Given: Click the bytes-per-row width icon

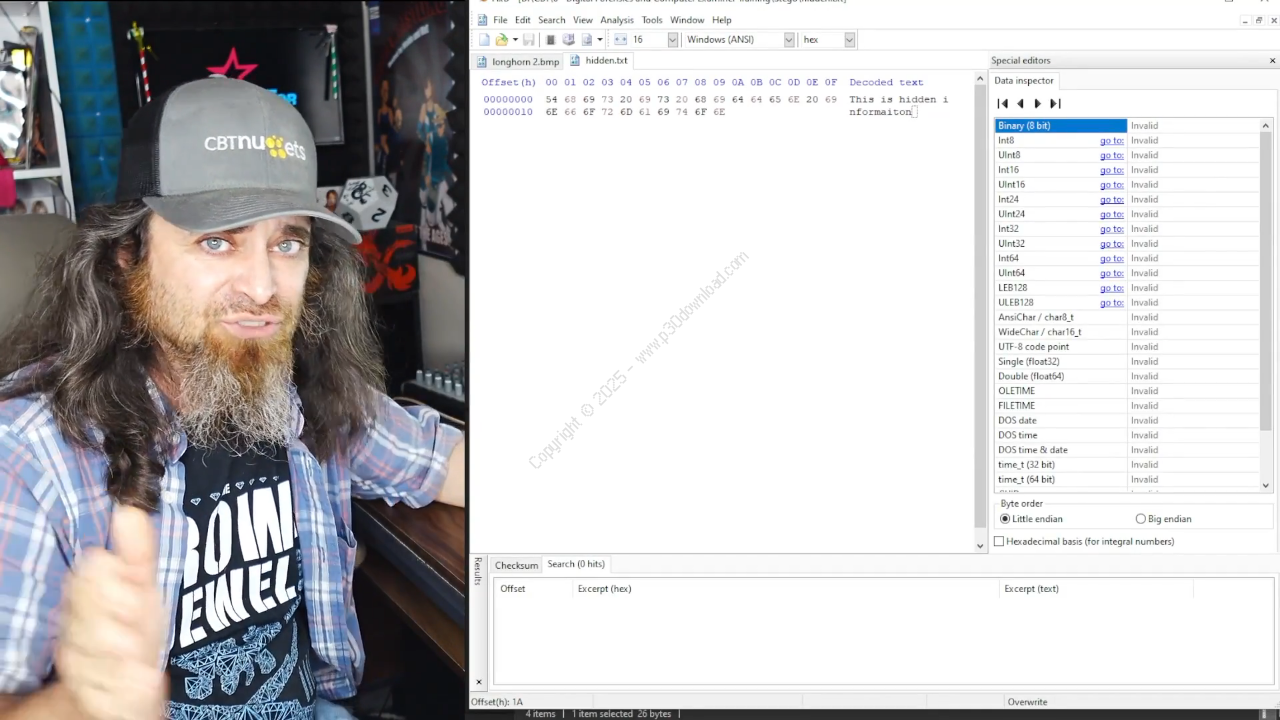Looking at the screenshot, I should [620, 40].
